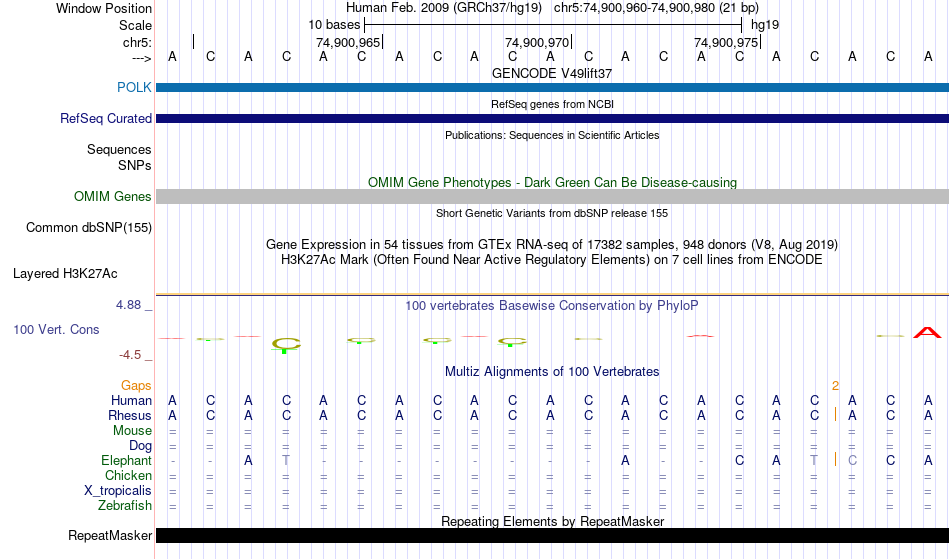The height and width of the screenshot is (559, 950).
Task: Click the 100 Vert. Cons label
Action: 56,329
